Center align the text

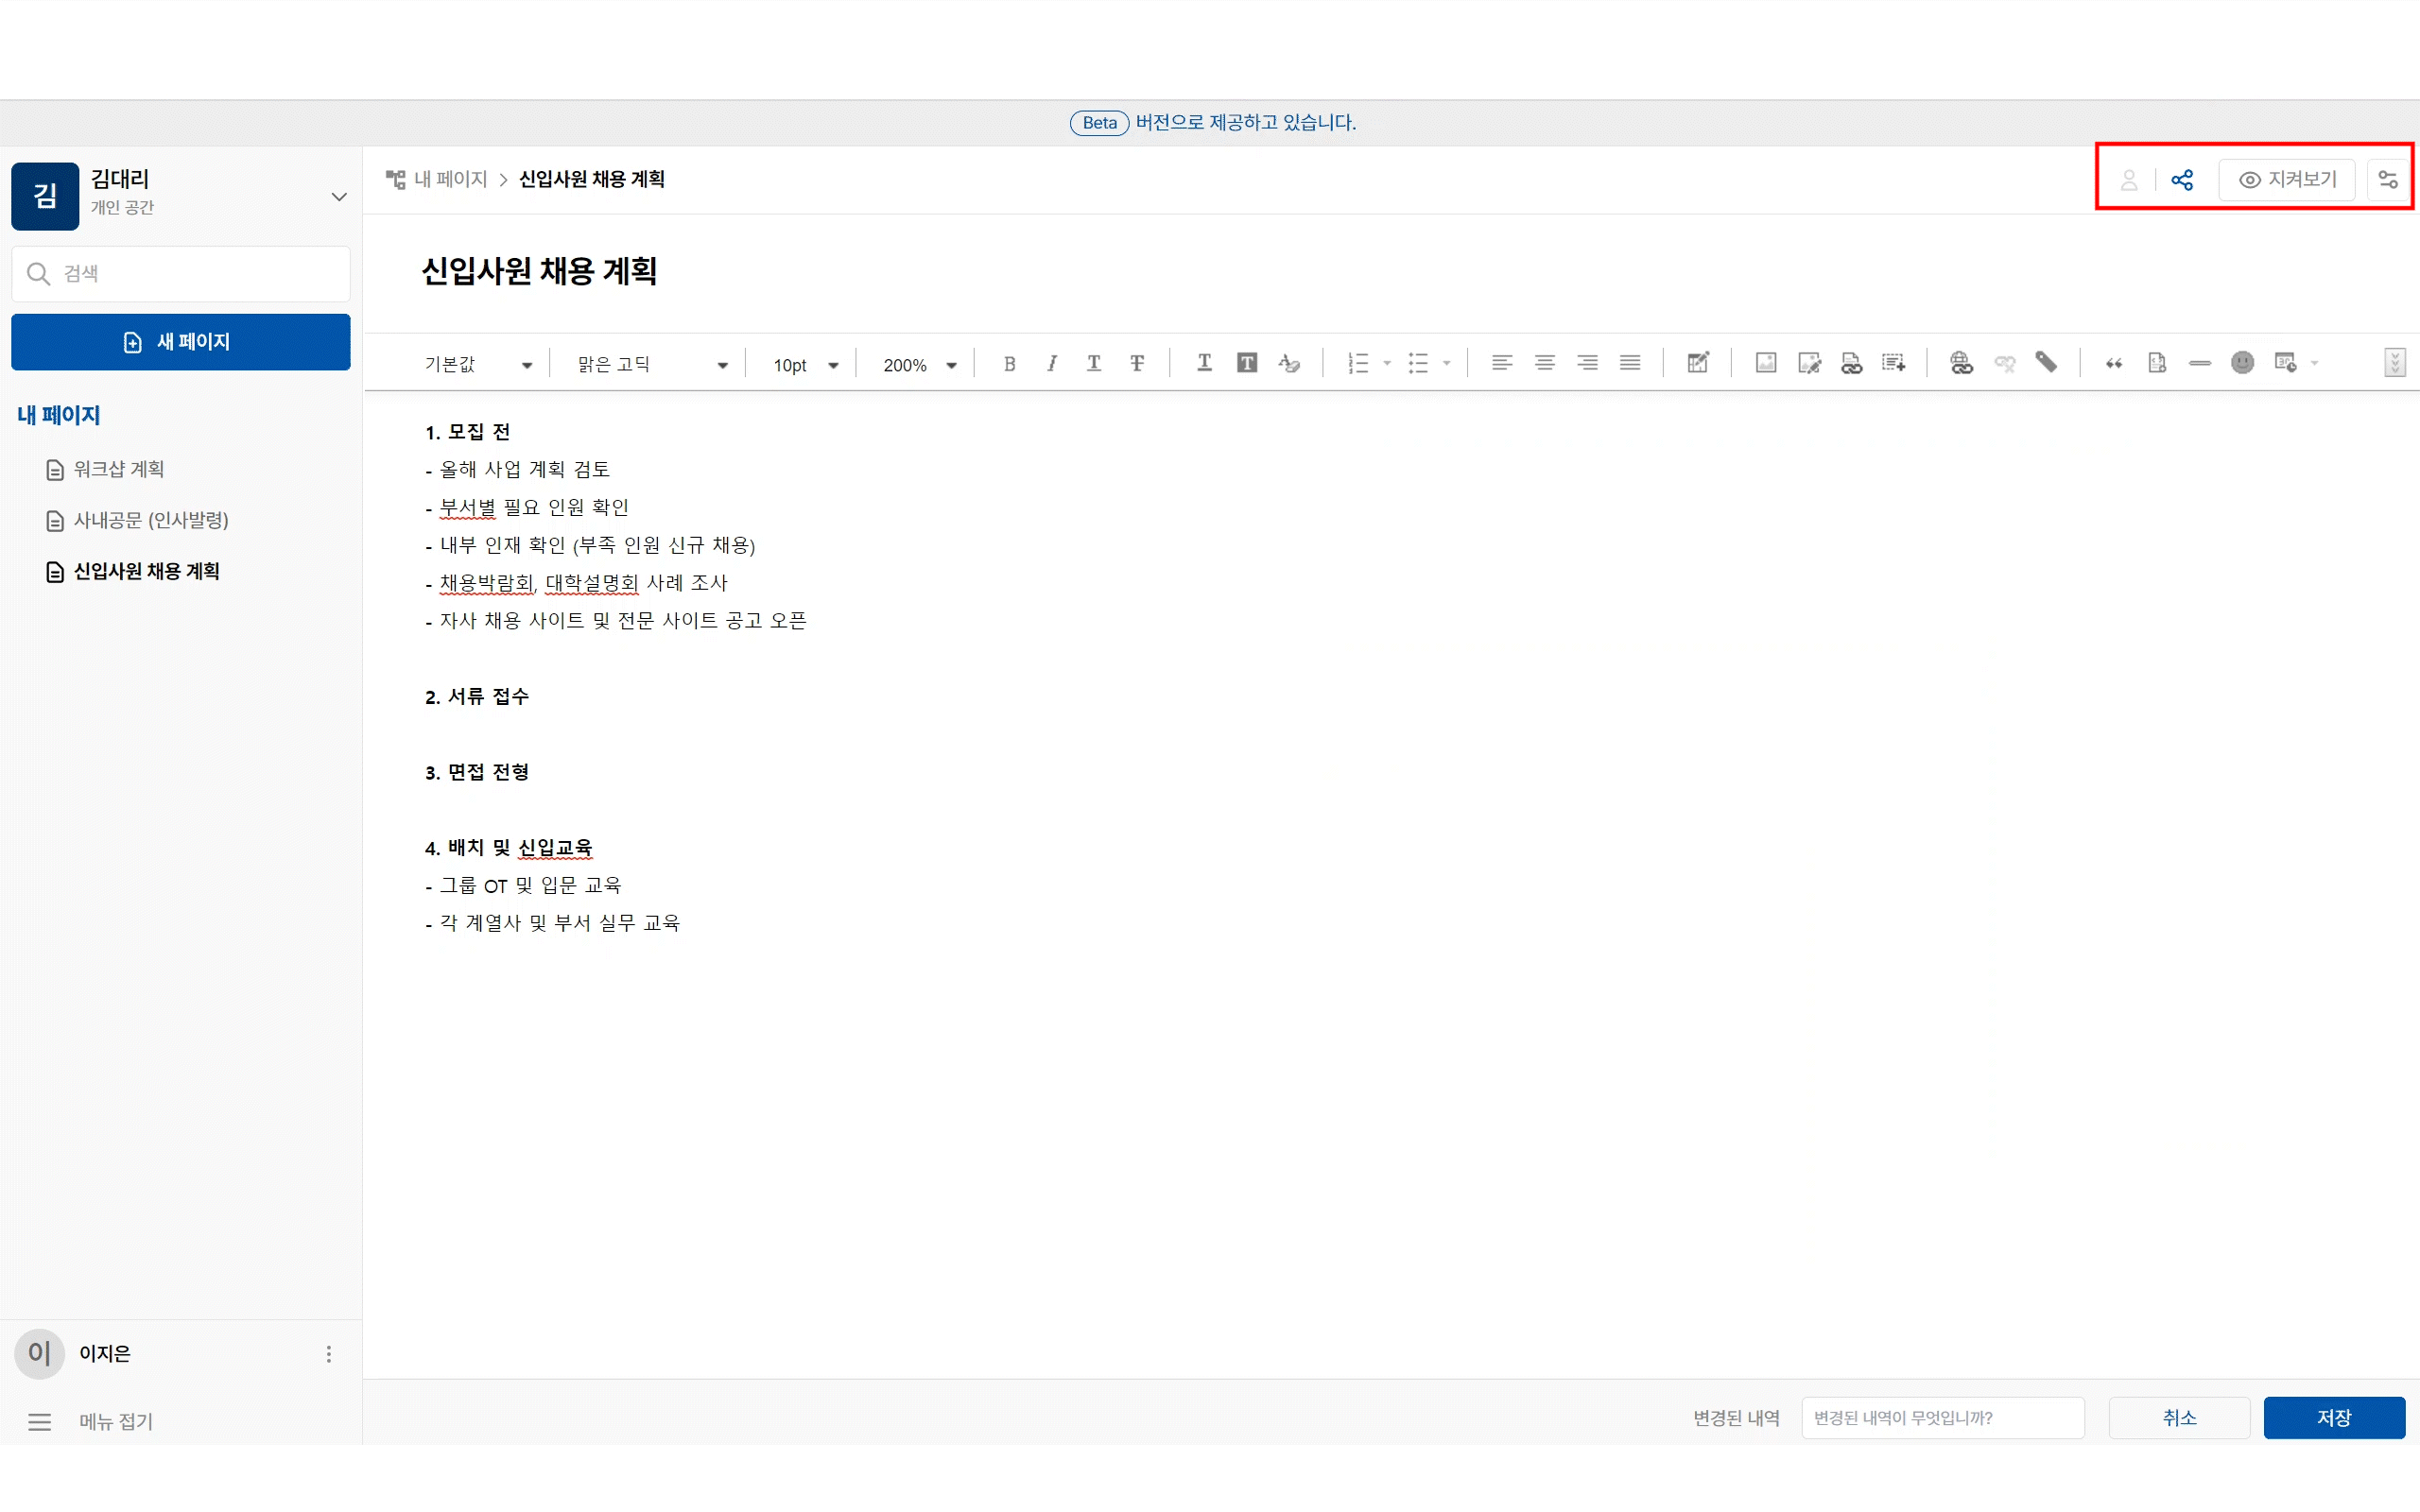point(1544,364)
